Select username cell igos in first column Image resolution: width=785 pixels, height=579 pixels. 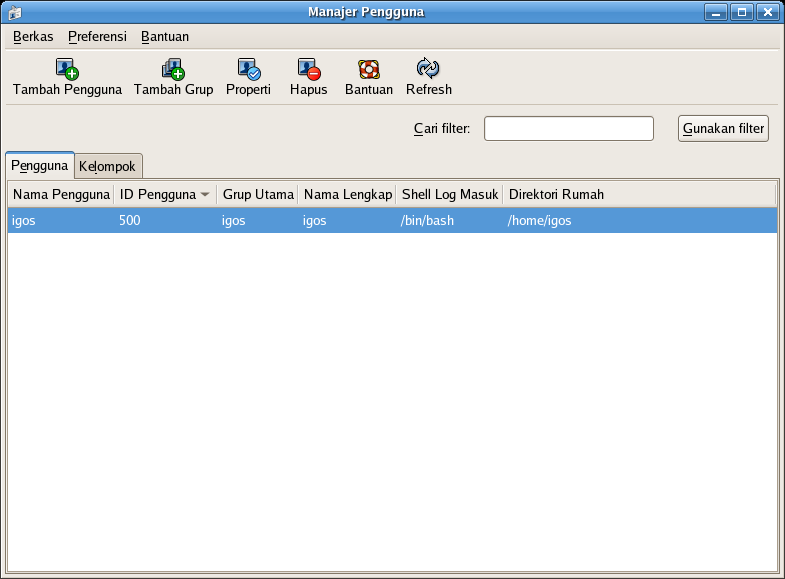24,221
